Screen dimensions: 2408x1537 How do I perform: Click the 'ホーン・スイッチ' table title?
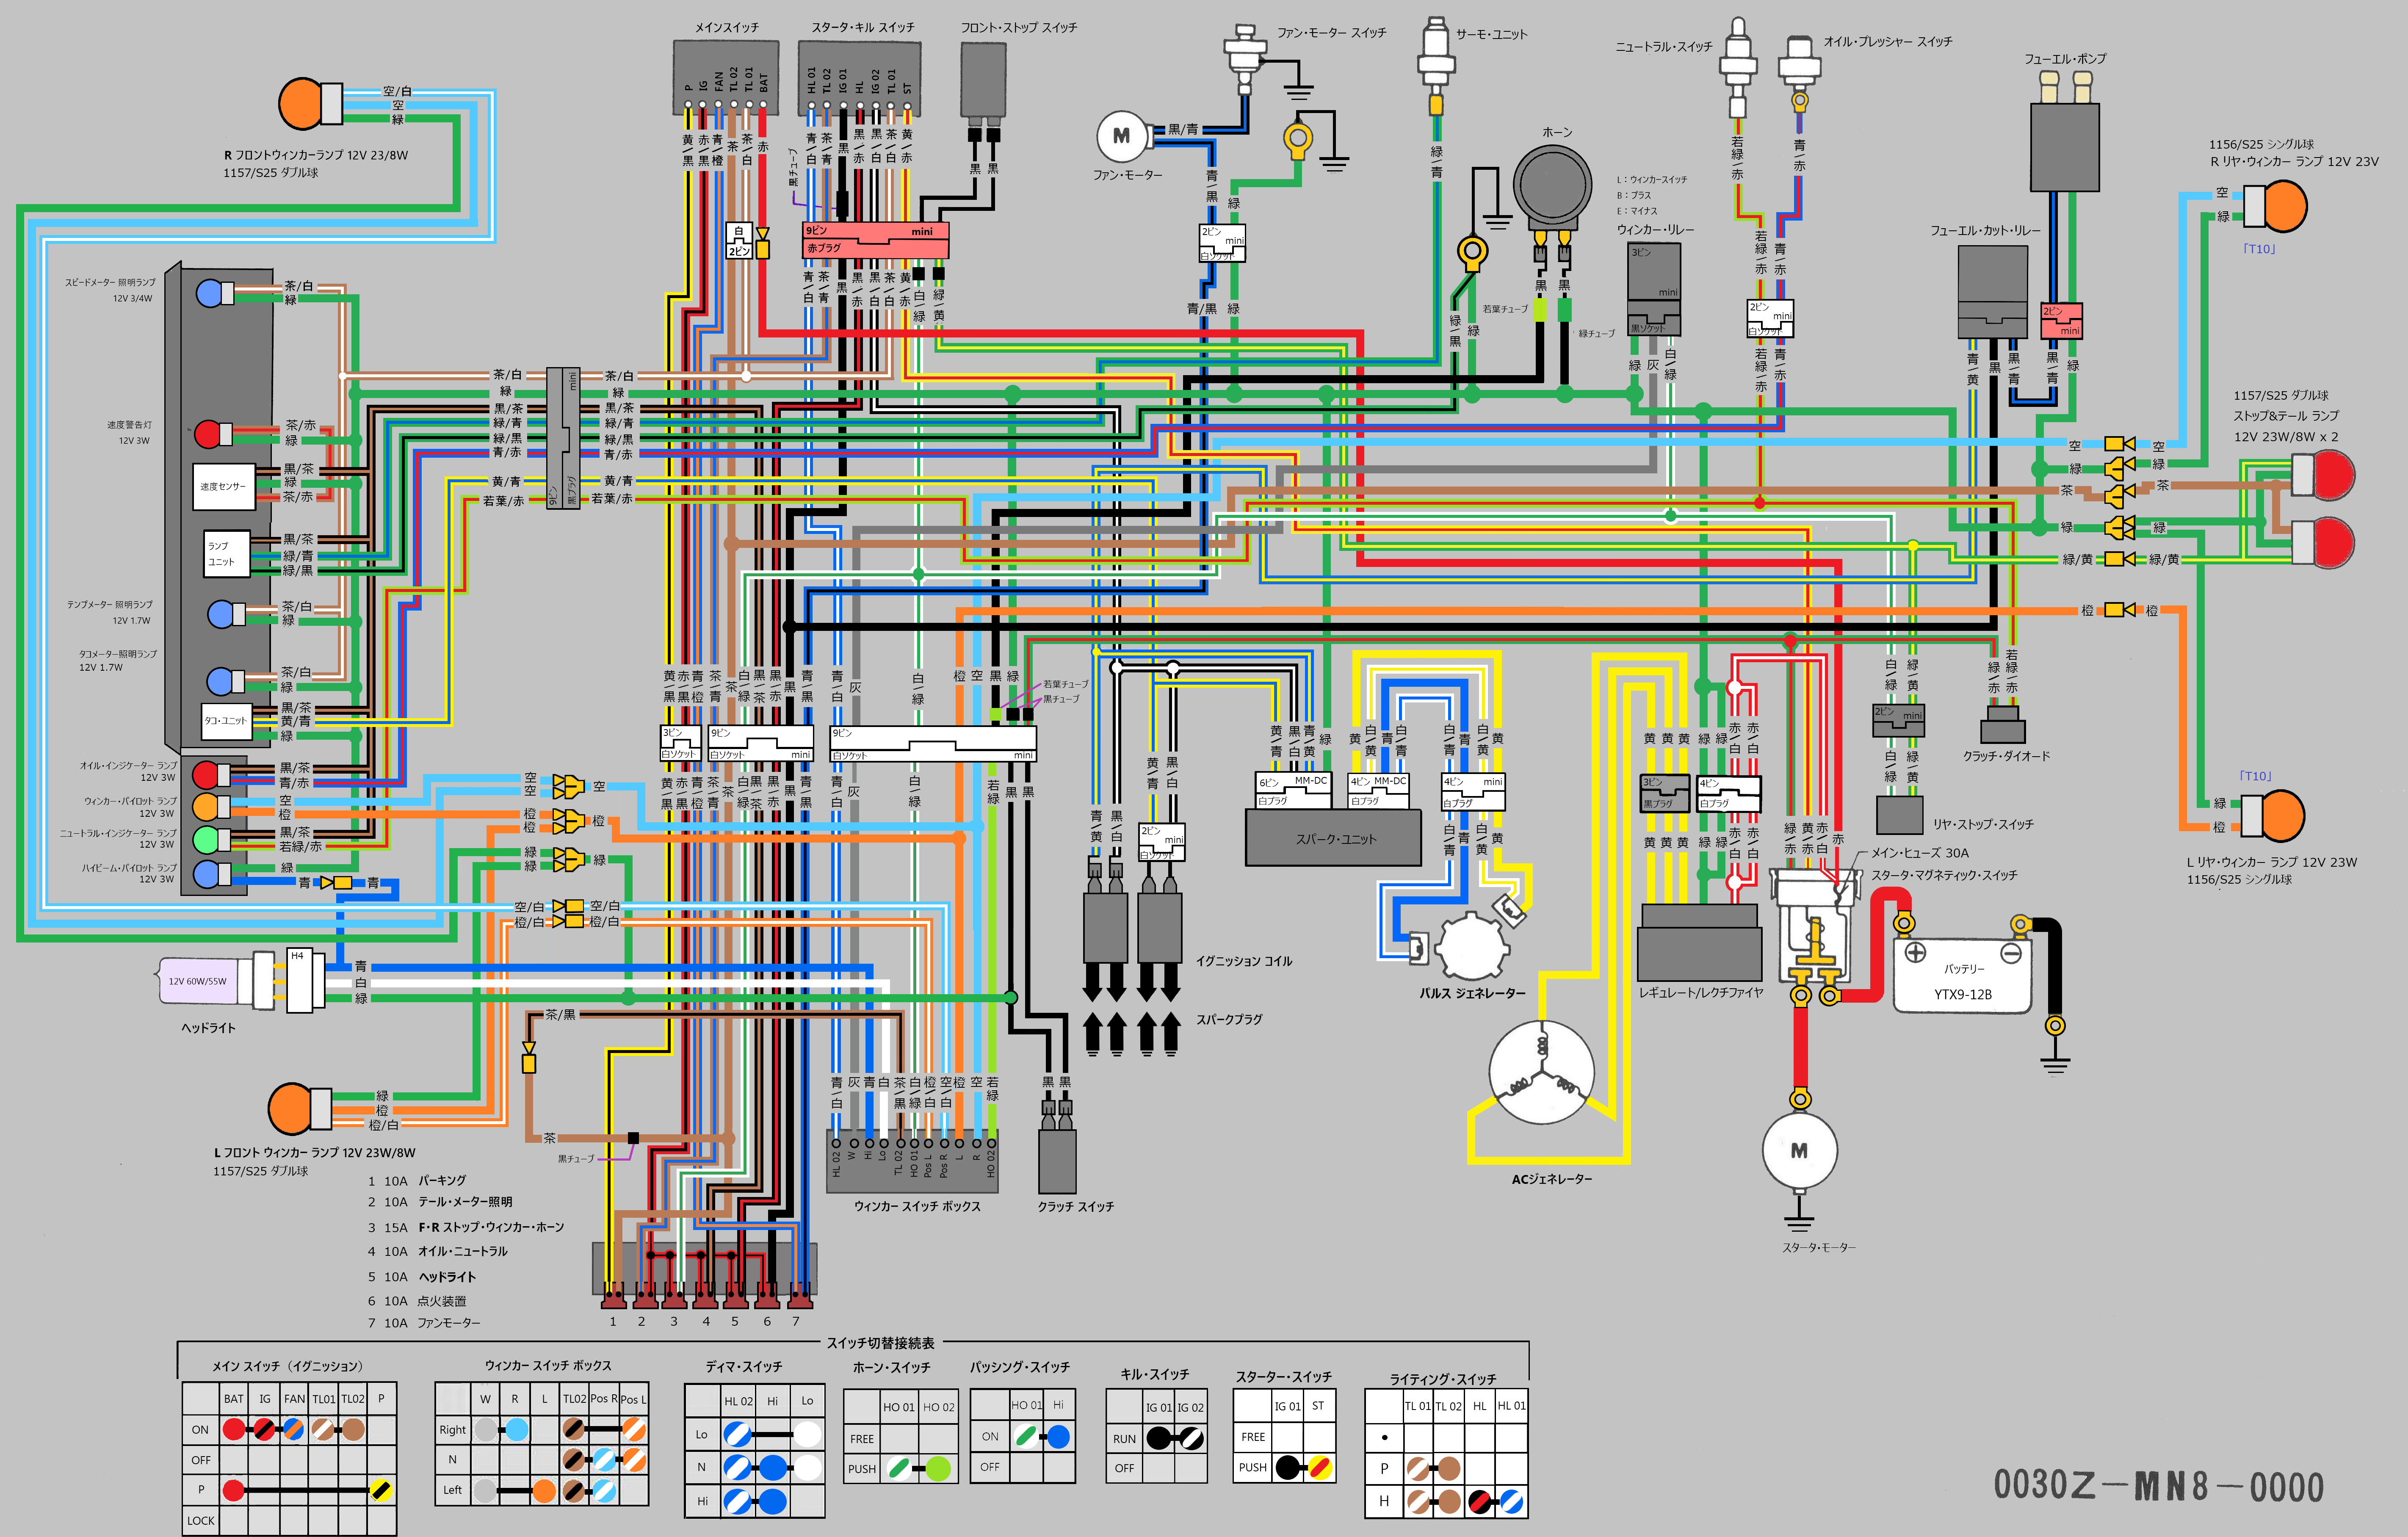[x=892, y=1367]
